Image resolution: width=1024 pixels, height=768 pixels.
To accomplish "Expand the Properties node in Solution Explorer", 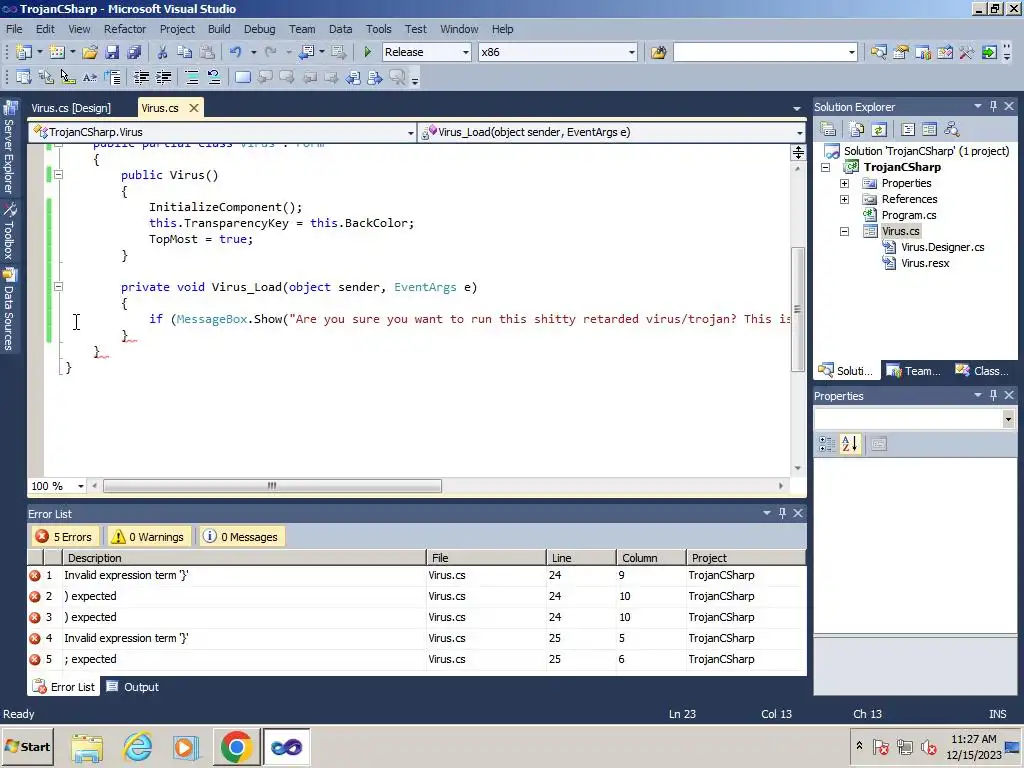I will click(x=844, y=184).
